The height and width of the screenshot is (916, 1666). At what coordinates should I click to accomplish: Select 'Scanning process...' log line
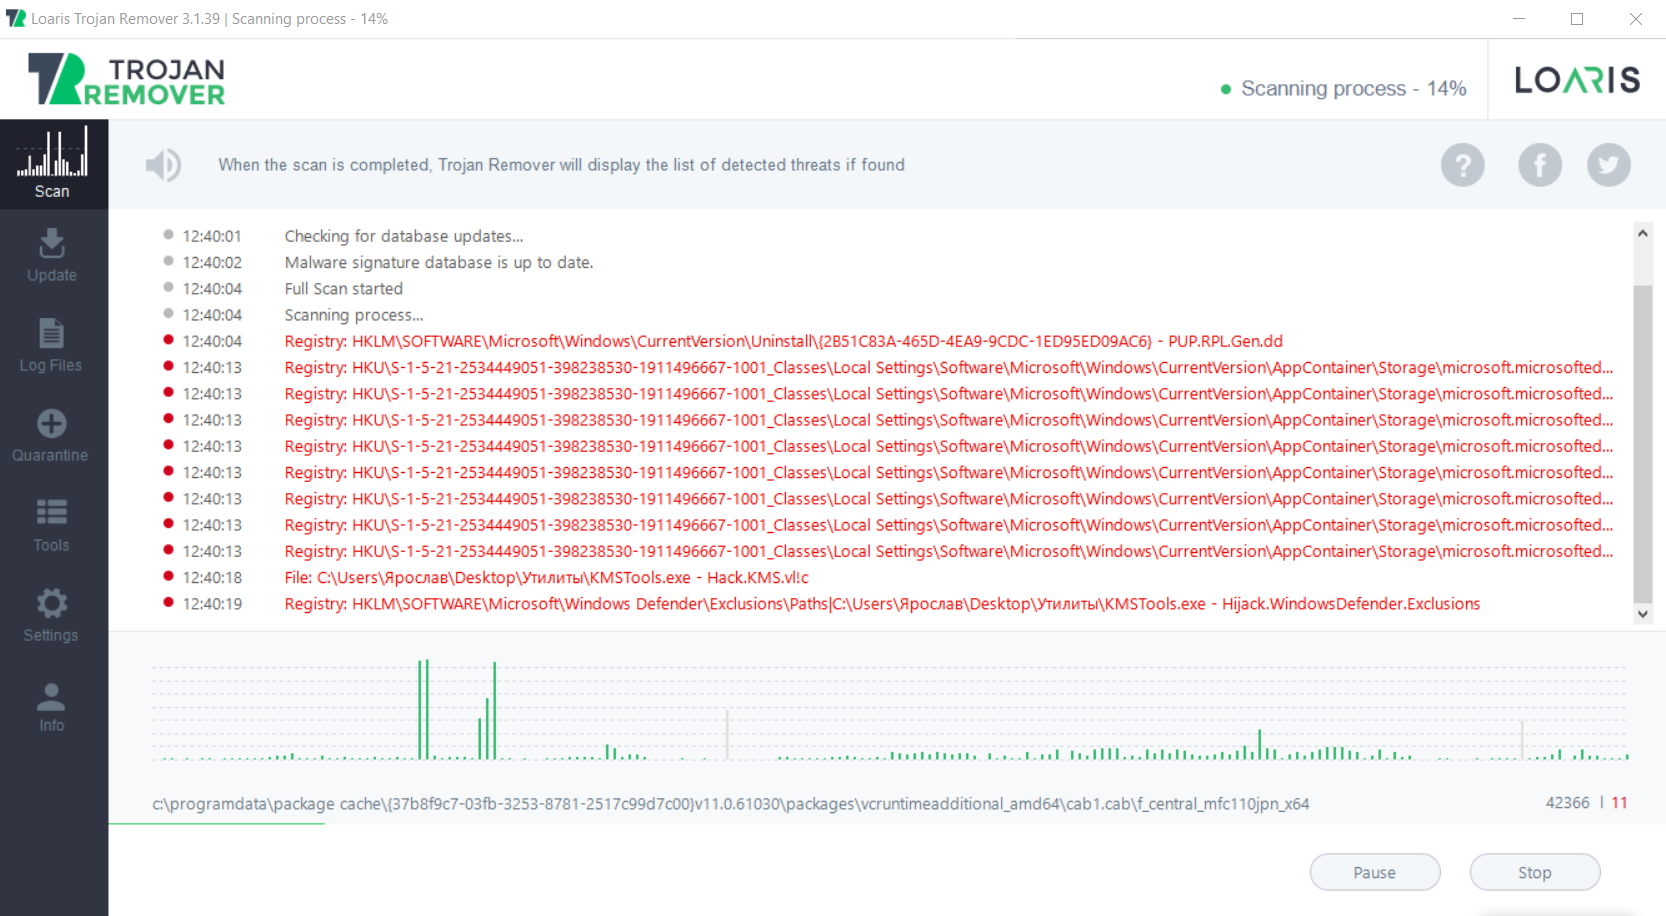click(354, 314)
